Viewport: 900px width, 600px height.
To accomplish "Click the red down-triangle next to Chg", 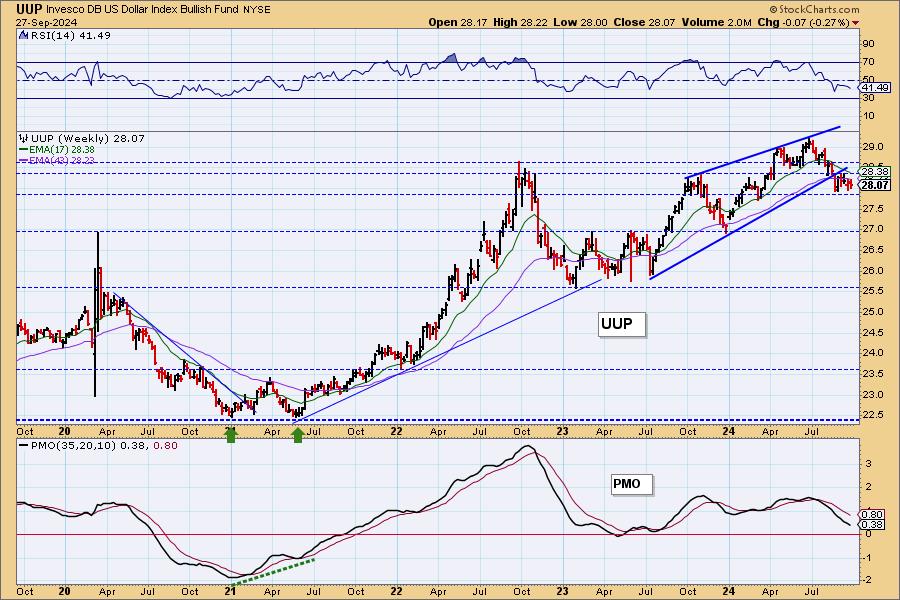I will [856, 23].
